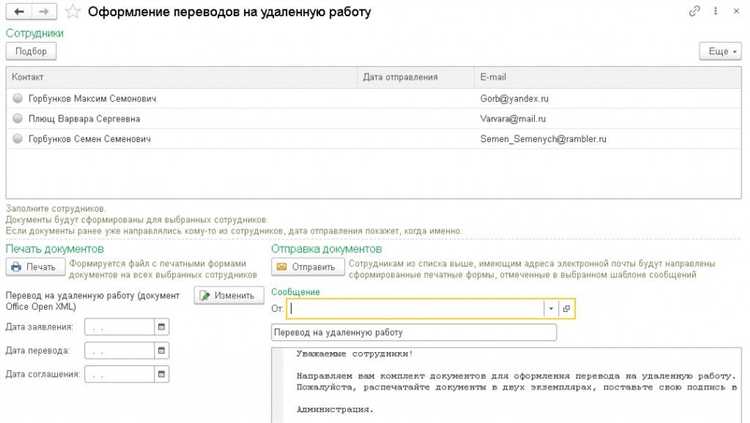Add form to favorites with star icon
750x423 pixels.
click(x=73, y=12)
